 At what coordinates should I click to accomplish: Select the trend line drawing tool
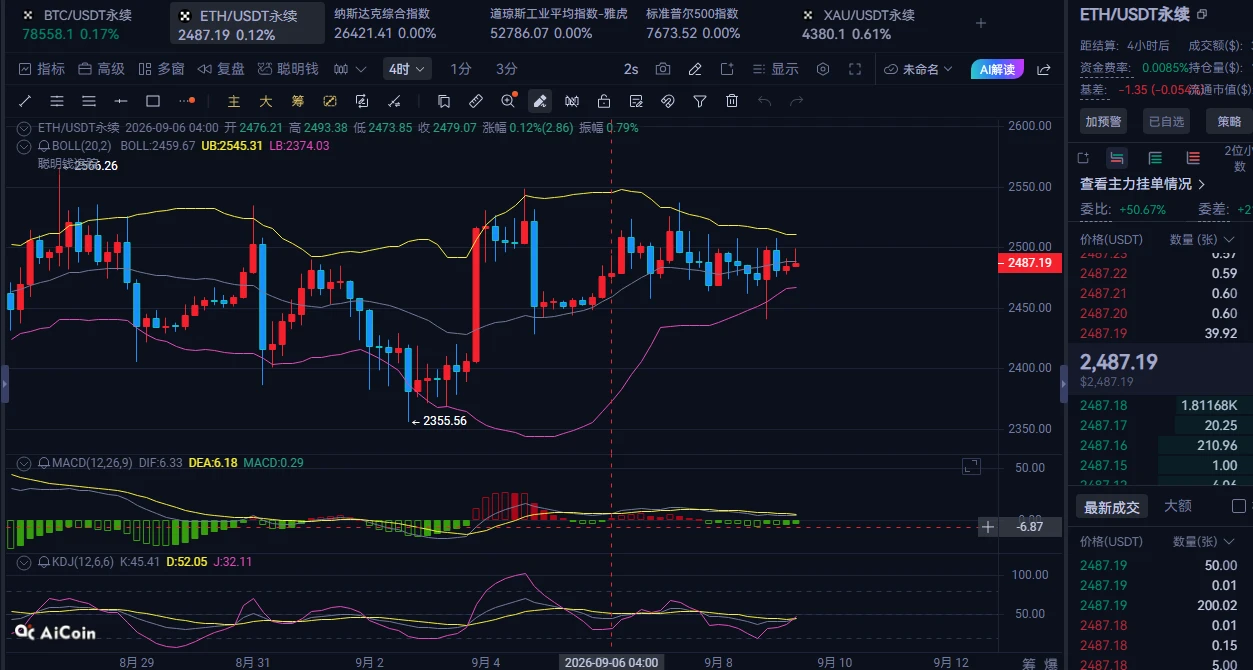point(25,101)
